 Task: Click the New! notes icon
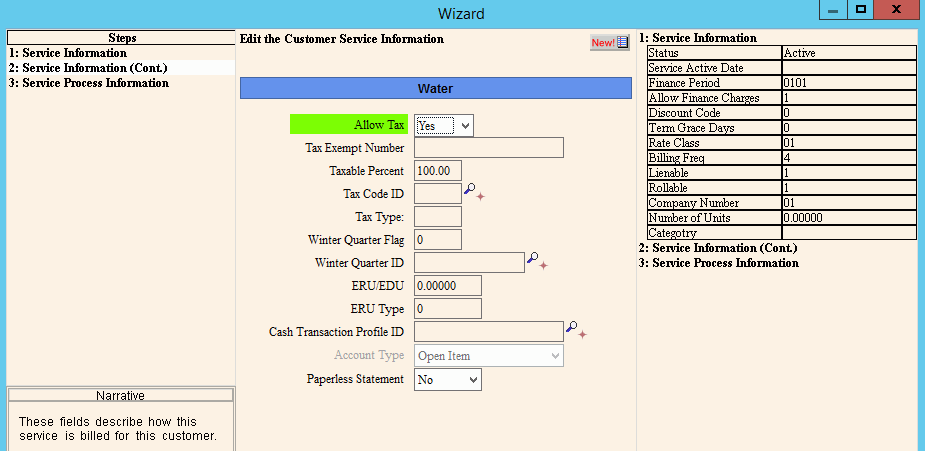[x=610, y=42]
